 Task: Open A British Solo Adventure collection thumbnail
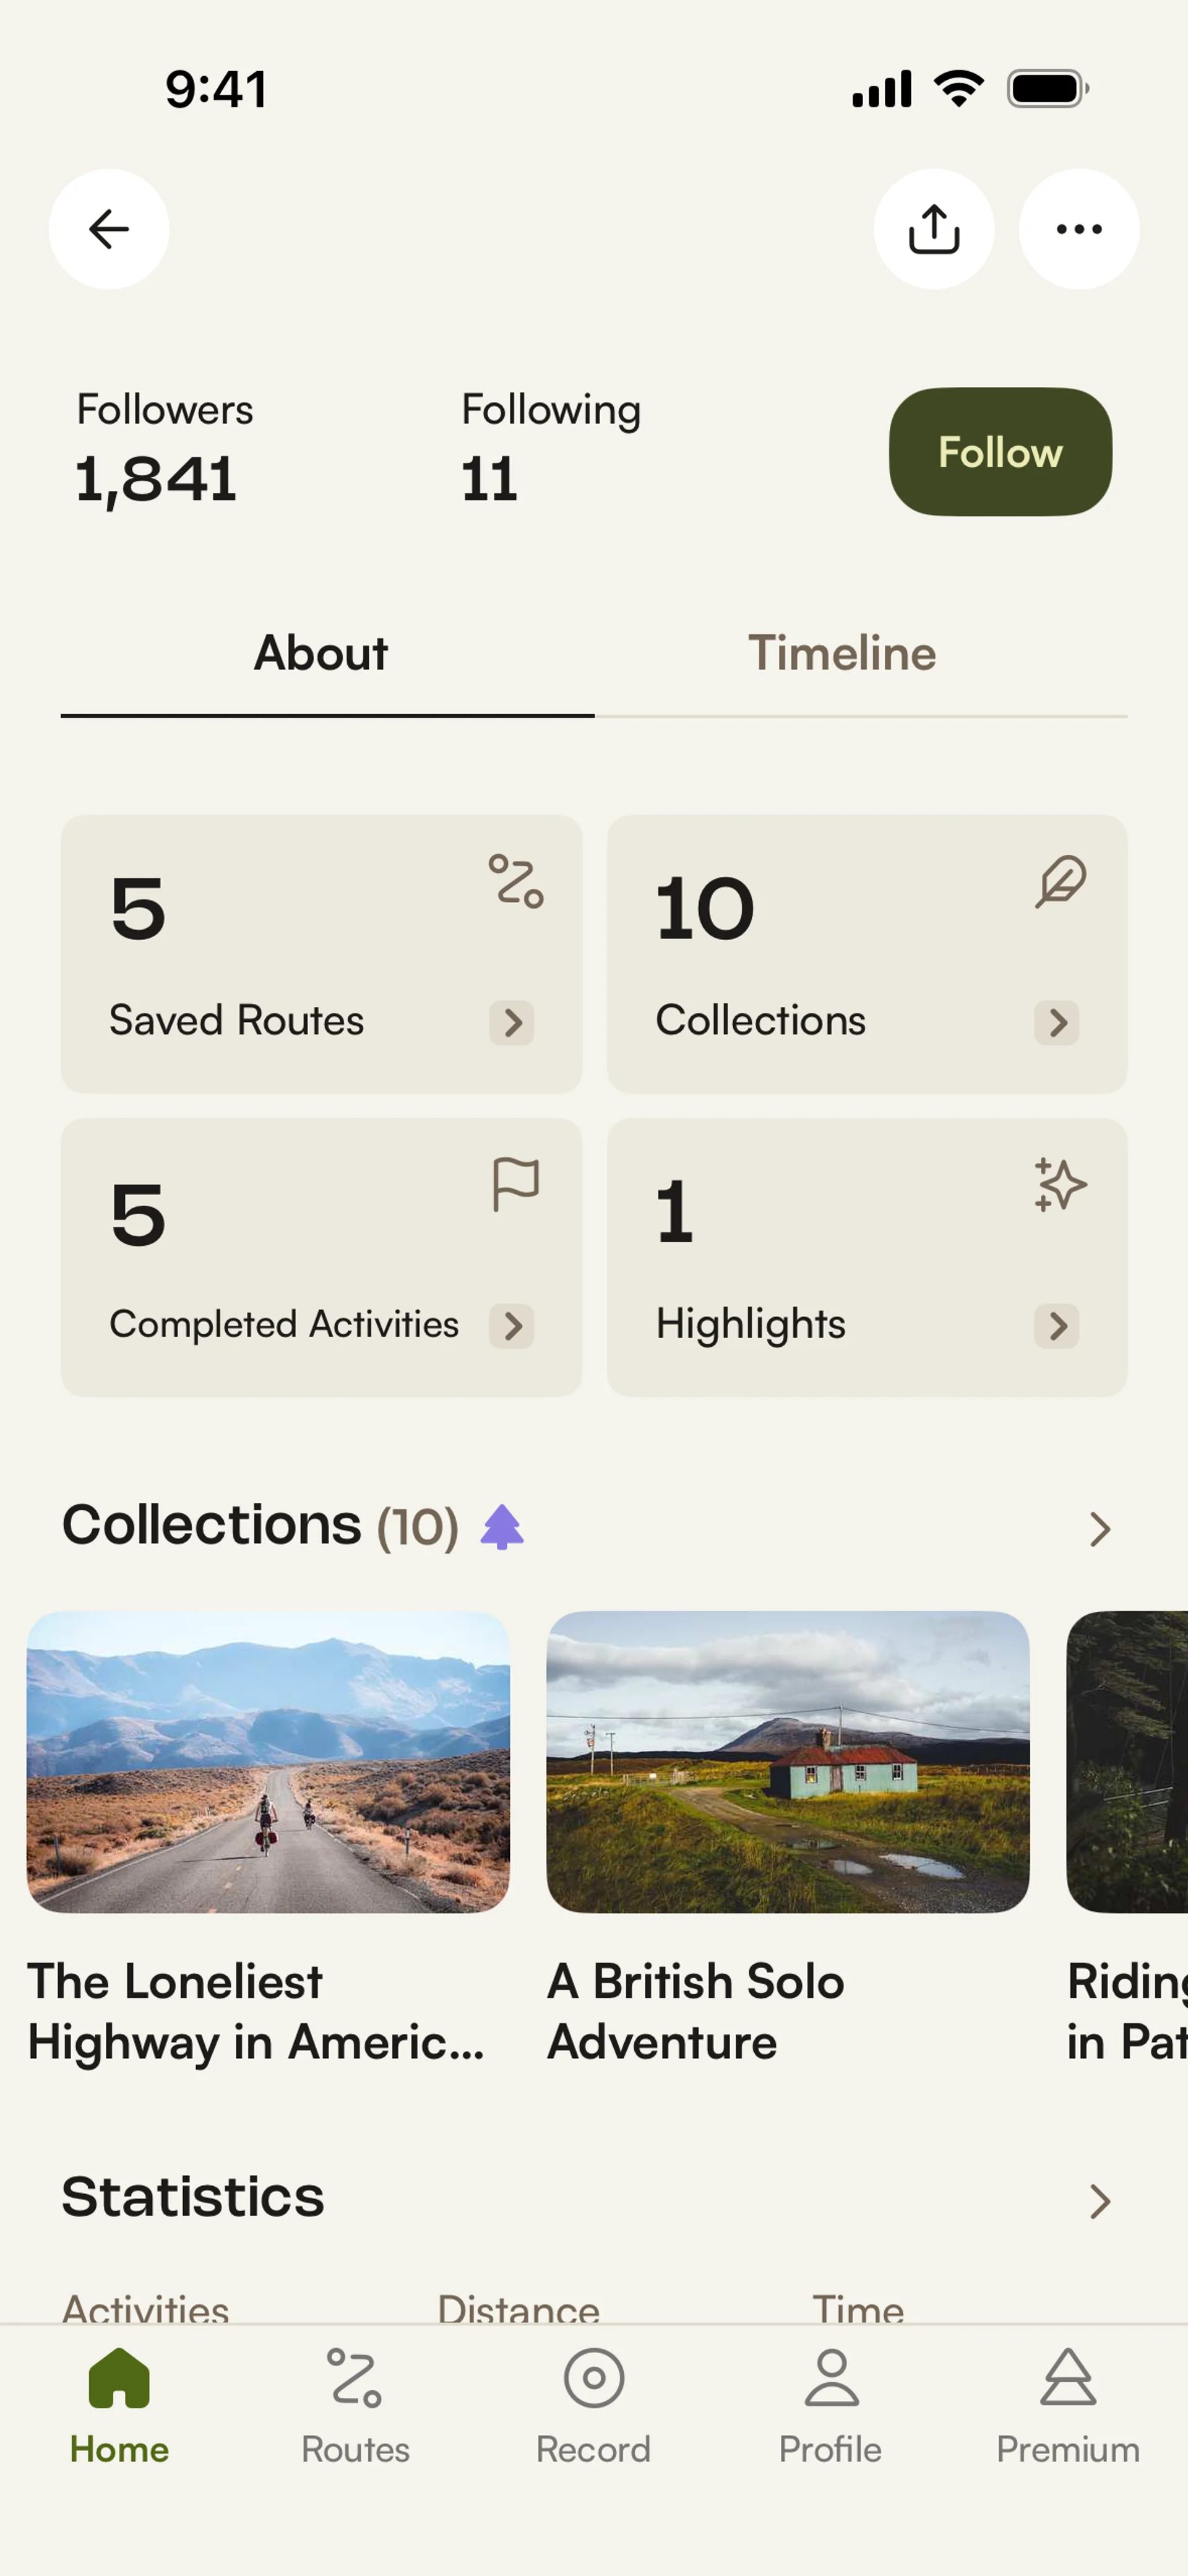click(787, 1761)
